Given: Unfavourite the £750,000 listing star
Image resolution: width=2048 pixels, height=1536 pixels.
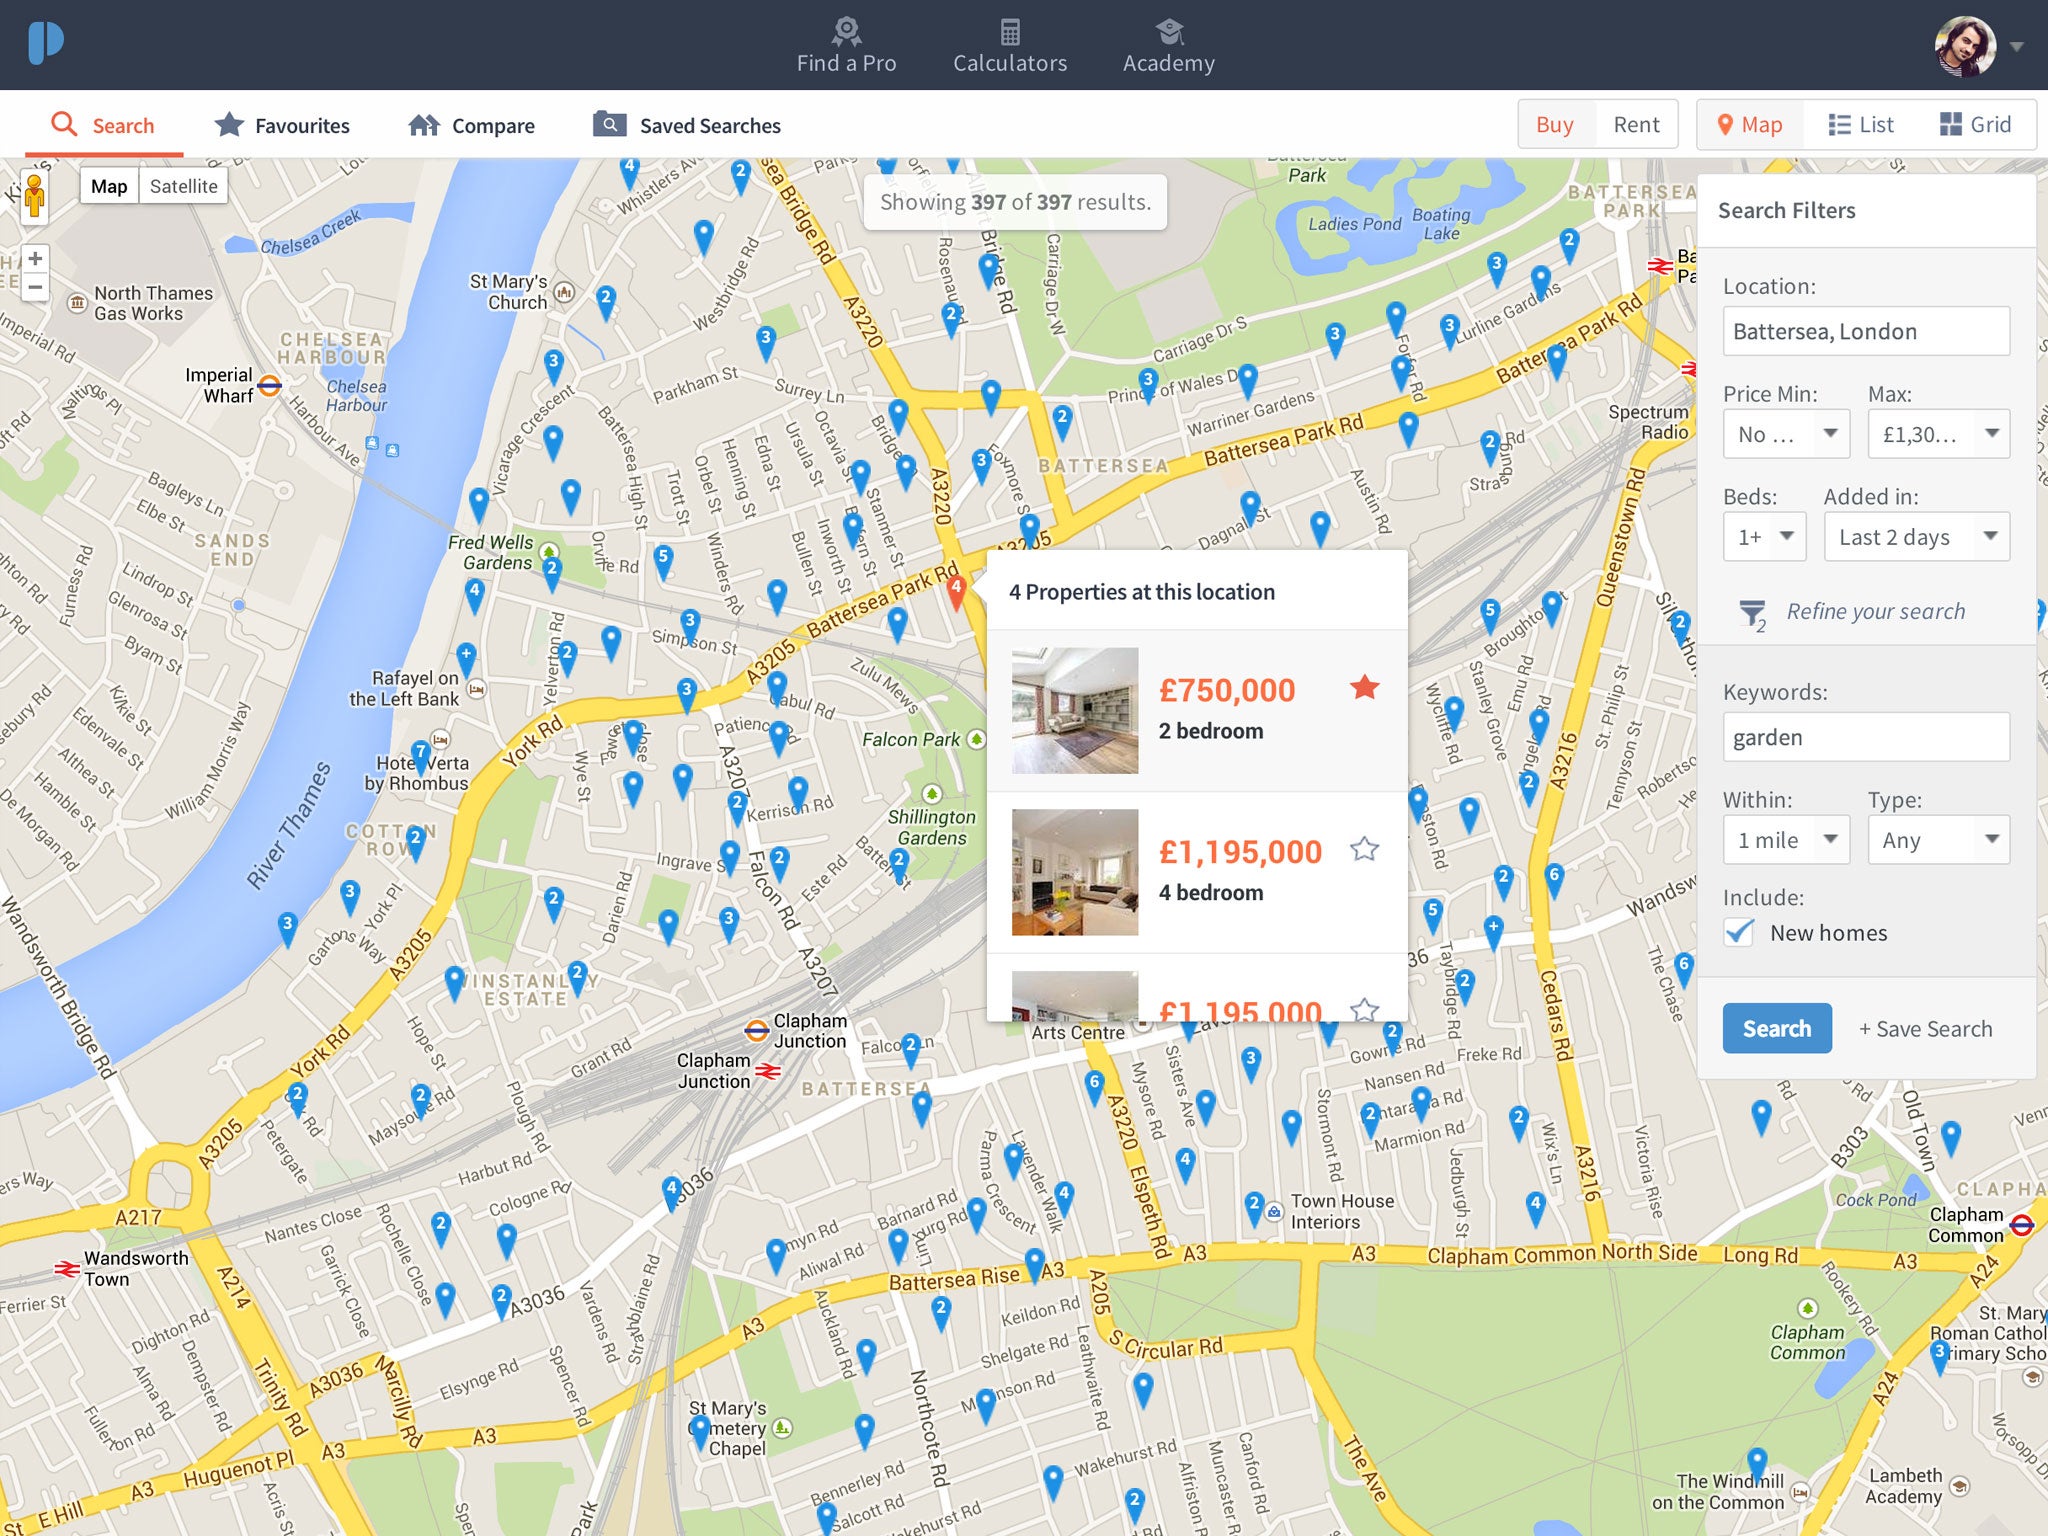Looking at the screenshot, I should 1365,688.
